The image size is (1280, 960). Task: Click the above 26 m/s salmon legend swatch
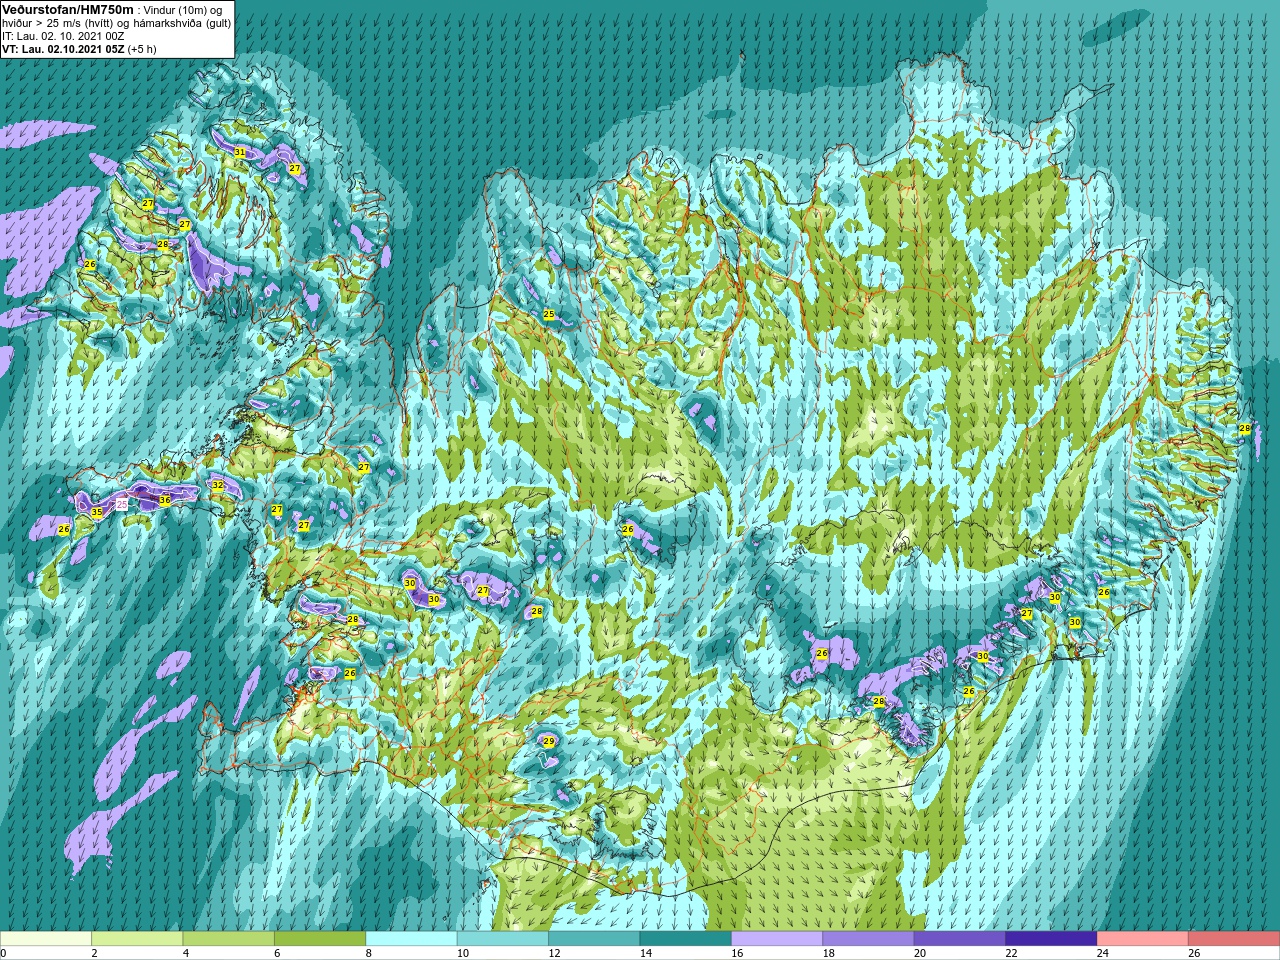1234,939
